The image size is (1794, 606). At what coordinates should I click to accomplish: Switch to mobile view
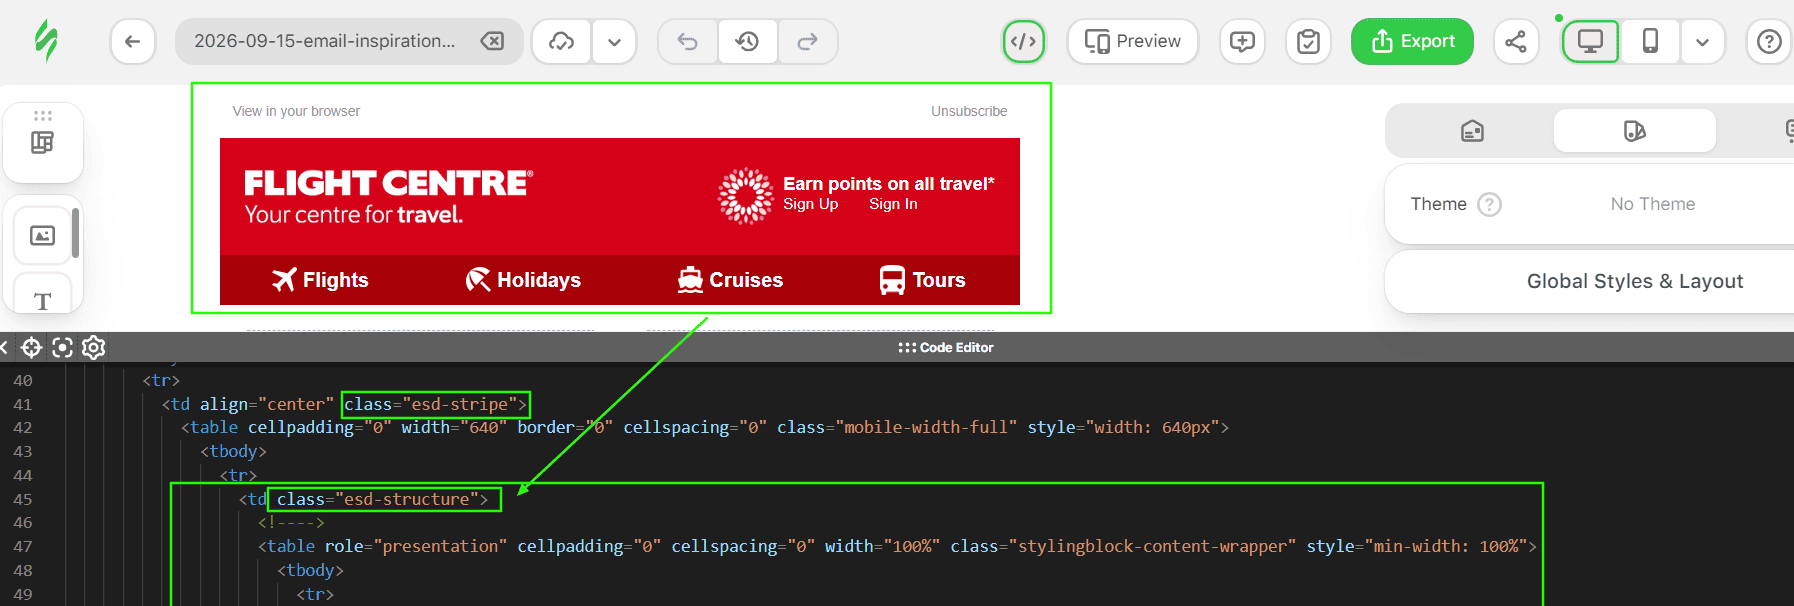1650,41
